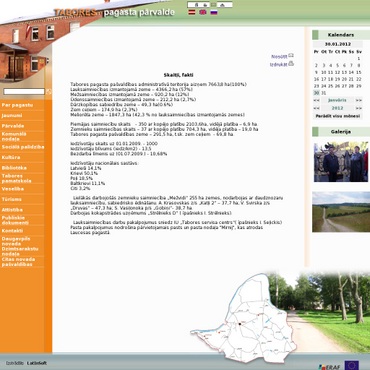
Task: Go to previous year in the calendar
Action: tap(316, 108)
